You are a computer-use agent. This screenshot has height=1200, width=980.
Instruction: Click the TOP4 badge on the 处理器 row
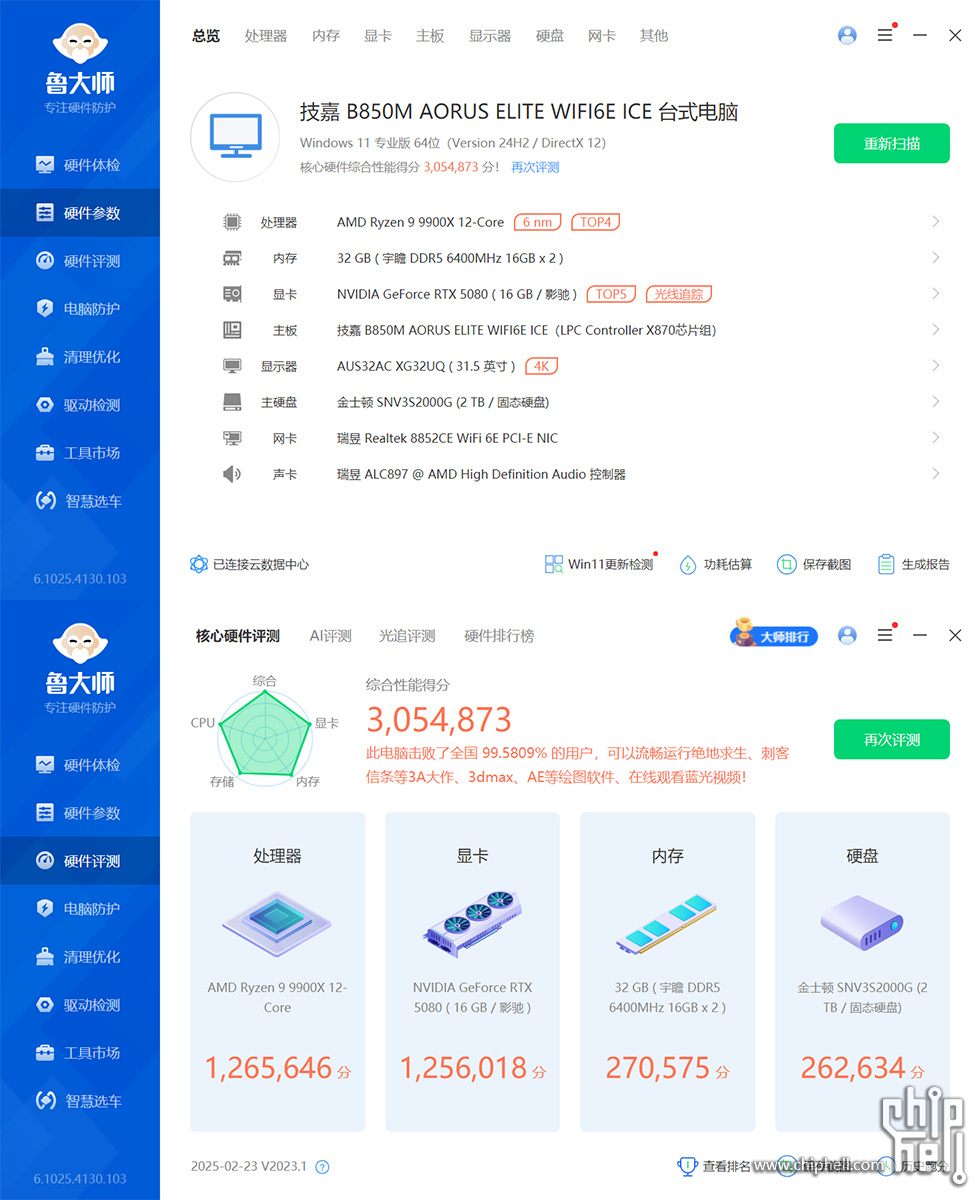point(595,222)
